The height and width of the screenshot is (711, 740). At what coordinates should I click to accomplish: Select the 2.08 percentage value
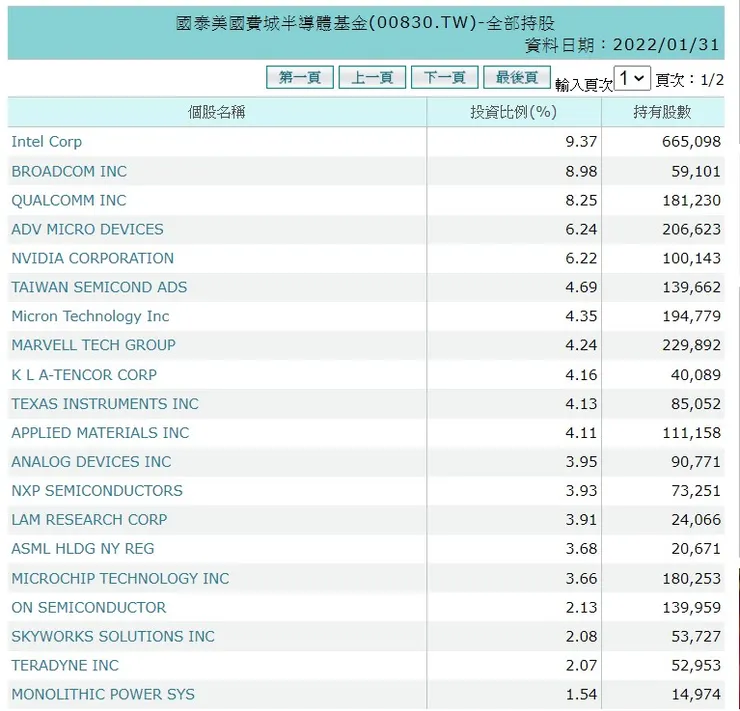[x=581, y=636]
